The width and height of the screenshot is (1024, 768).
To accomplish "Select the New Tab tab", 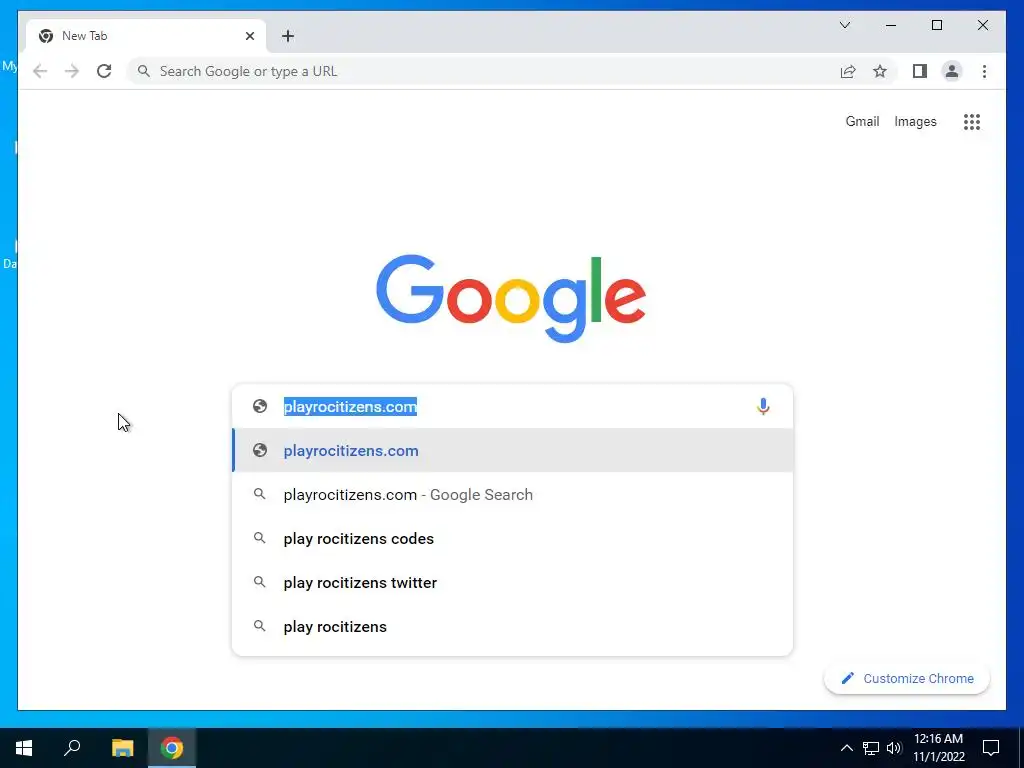I will pos(146,36).
